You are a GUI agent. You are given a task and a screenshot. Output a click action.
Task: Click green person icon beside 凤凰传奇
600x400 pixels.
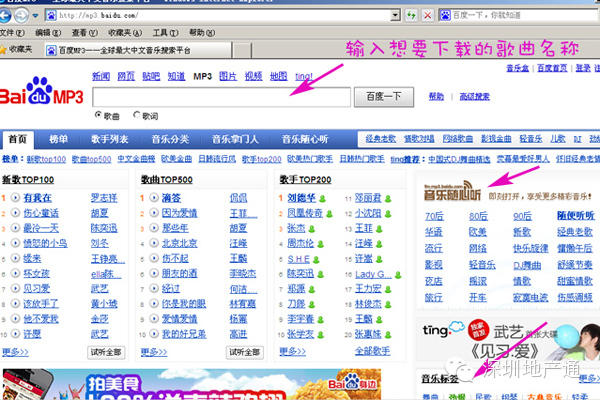click(329, 214)
